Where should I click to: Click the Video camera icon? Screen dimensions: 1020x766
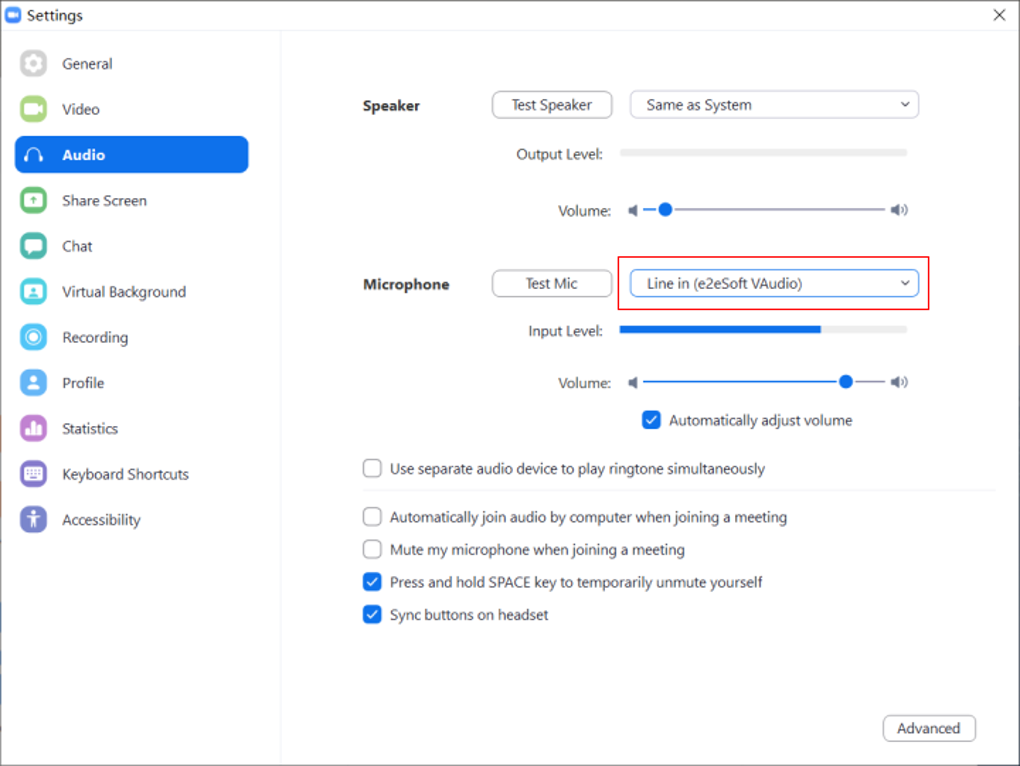pyautogui.click(x=34, y=109)
